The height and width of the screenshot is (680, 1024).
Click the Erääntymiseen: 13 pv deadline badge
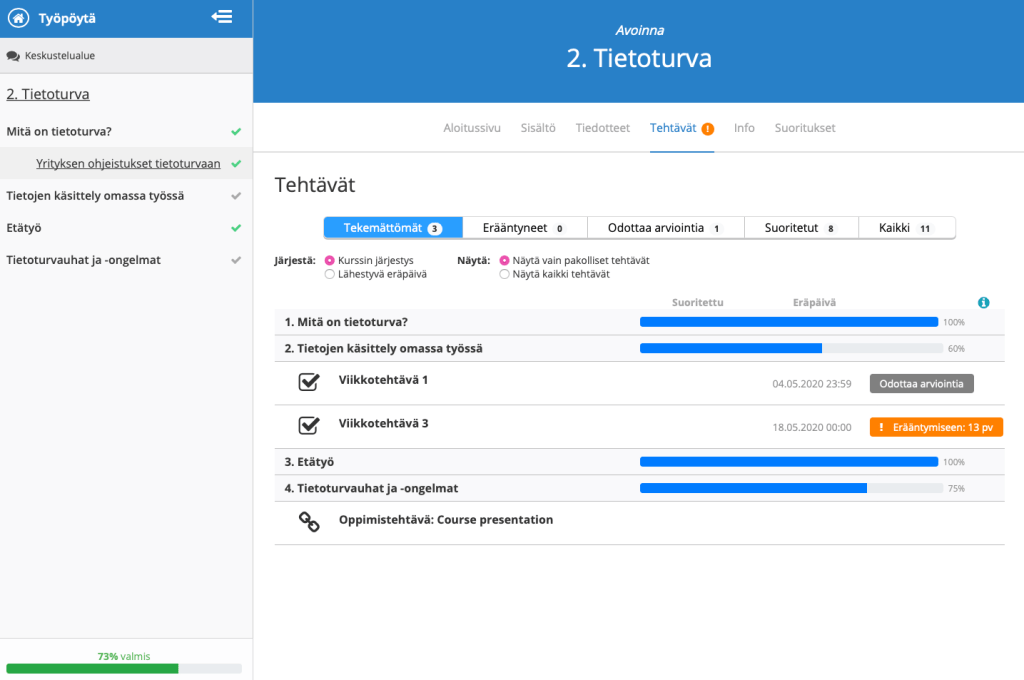936,426
